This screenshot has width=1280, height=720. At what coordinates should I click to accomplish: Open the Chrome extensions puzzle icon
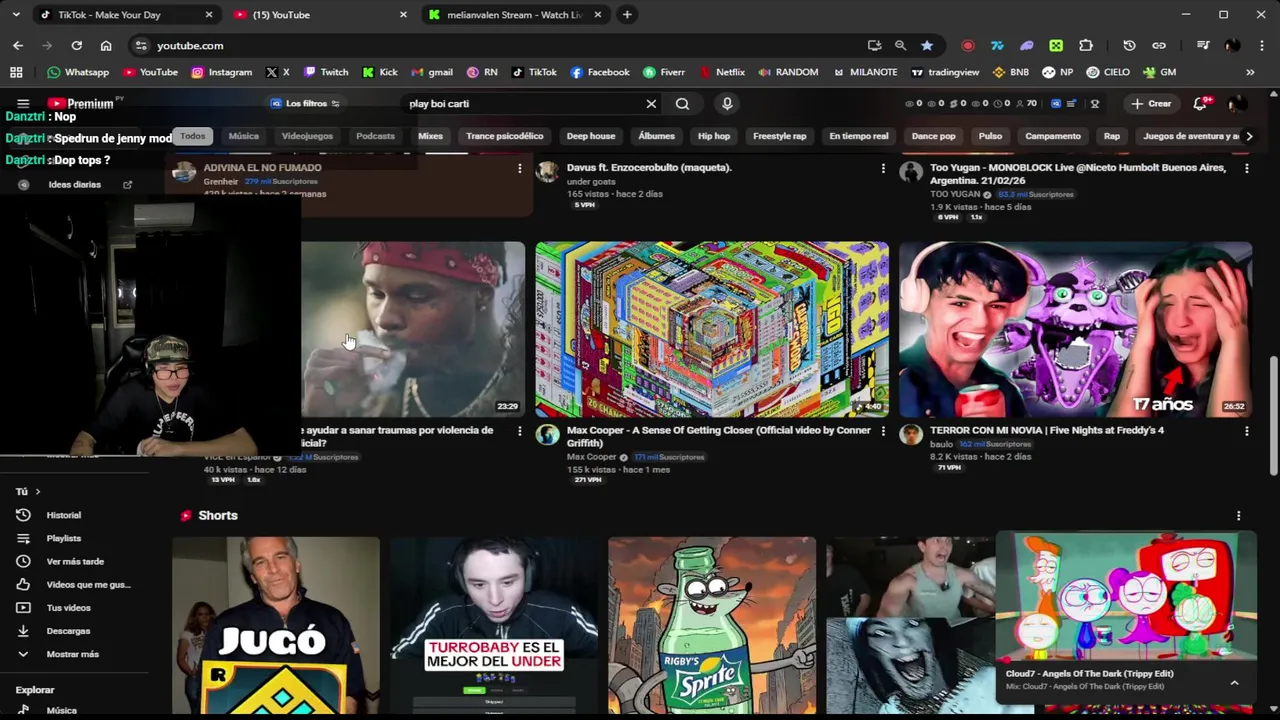pos(1086,45)
